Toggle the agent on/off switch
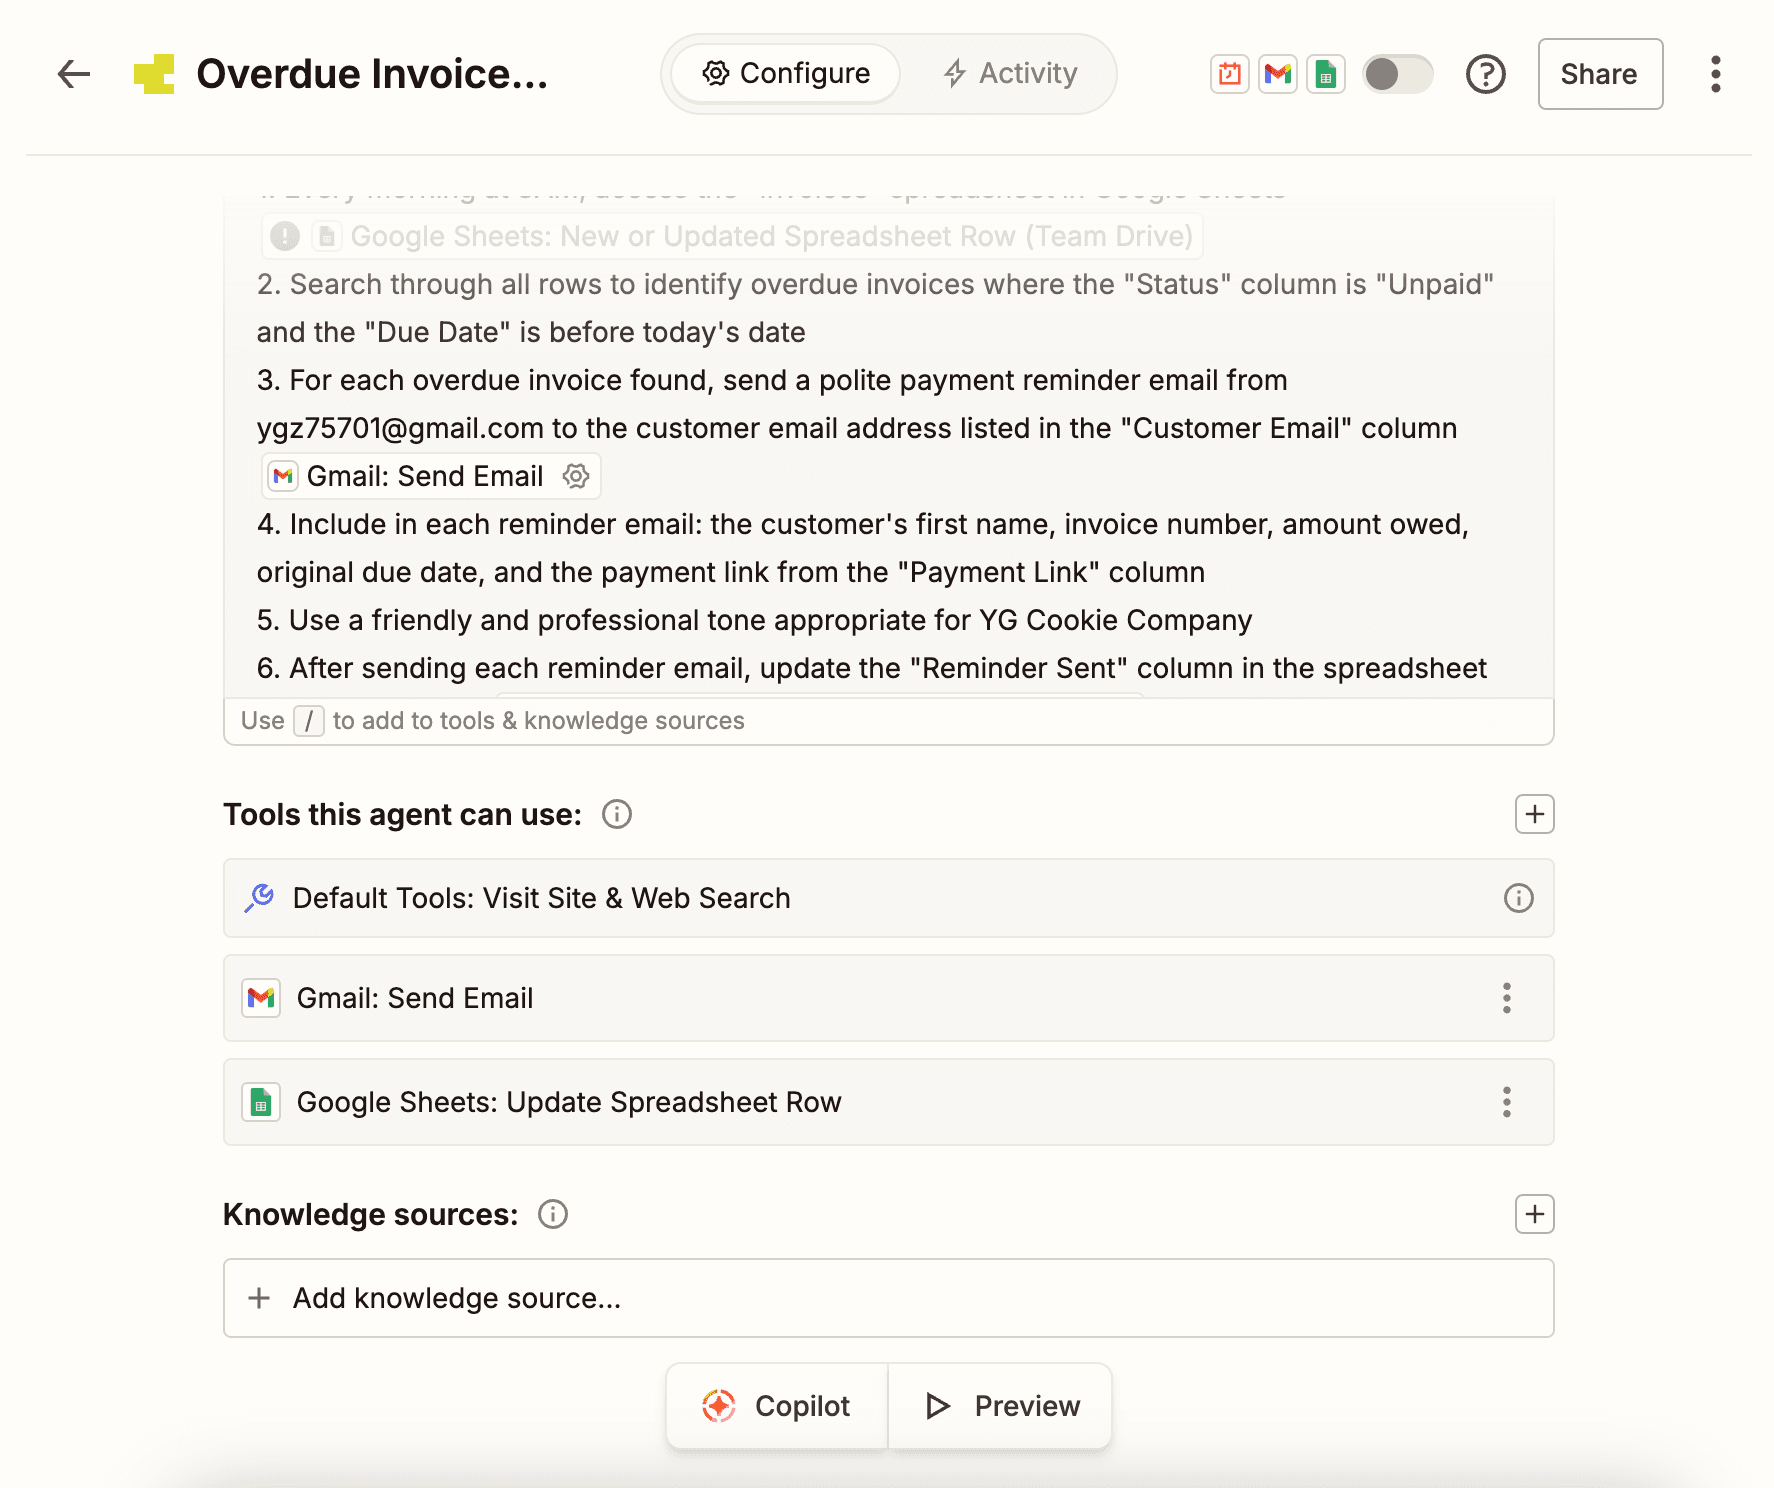The width and height of the screenshot is (1774, 1488). pyautogui.click(x=1397, y=74)
